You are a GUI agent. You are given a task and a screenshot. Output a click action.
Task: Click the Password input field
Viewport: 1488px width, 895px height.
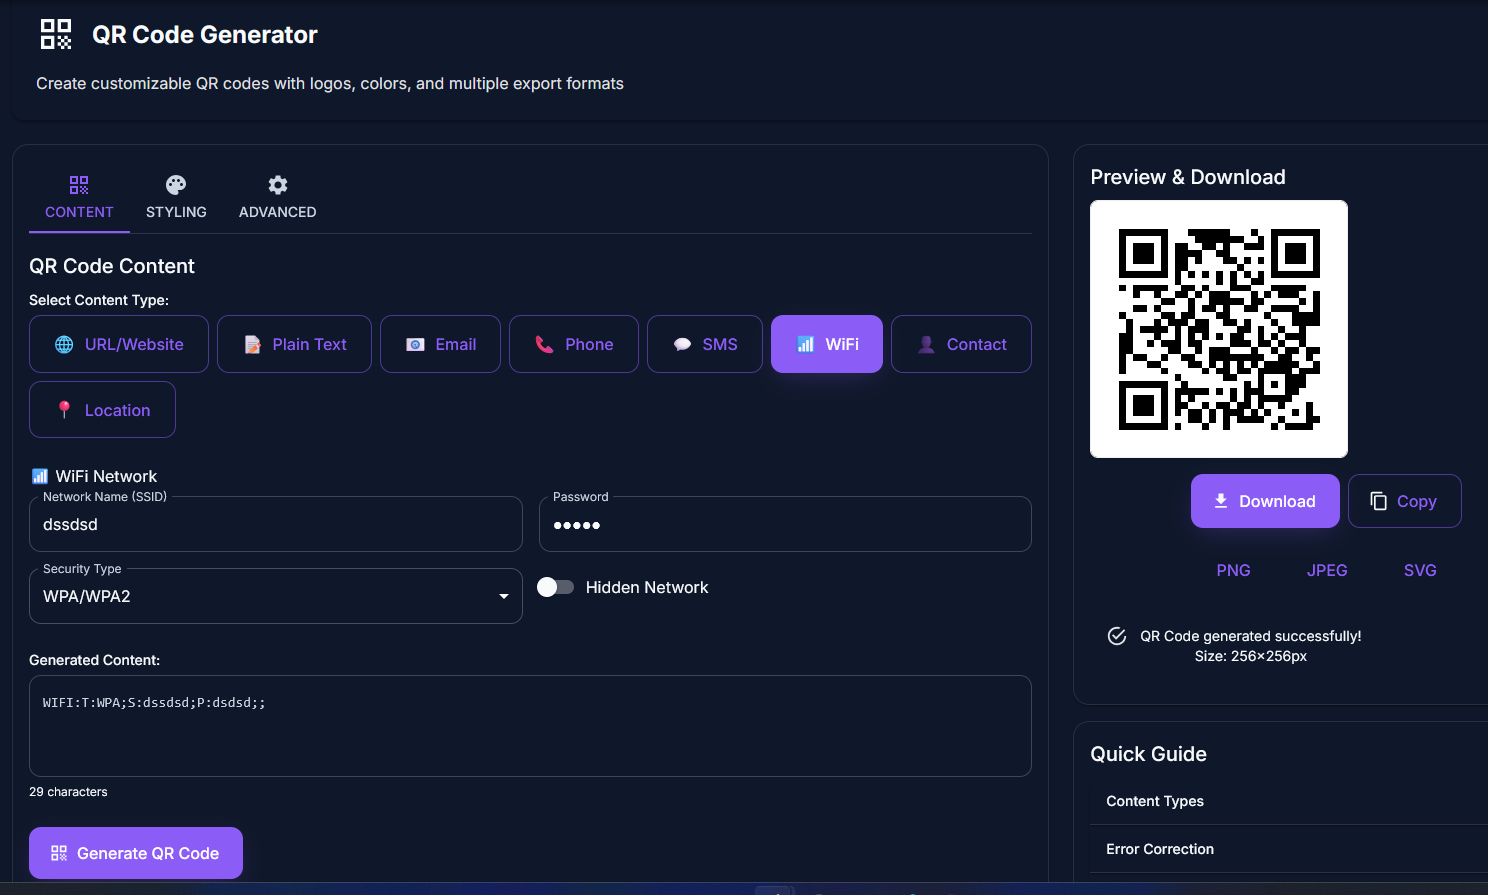(785, 524)
